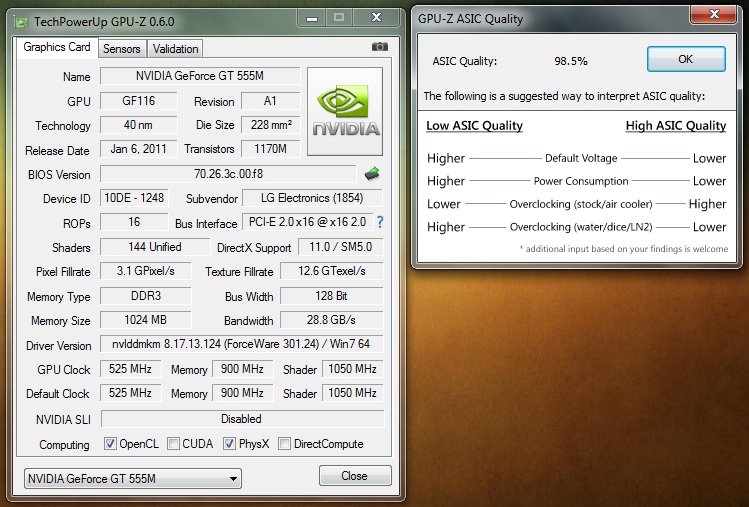The width and height of the screenshot is (749, 507).
Task: Click the Default Voltage label
Action: click(581, 158)
